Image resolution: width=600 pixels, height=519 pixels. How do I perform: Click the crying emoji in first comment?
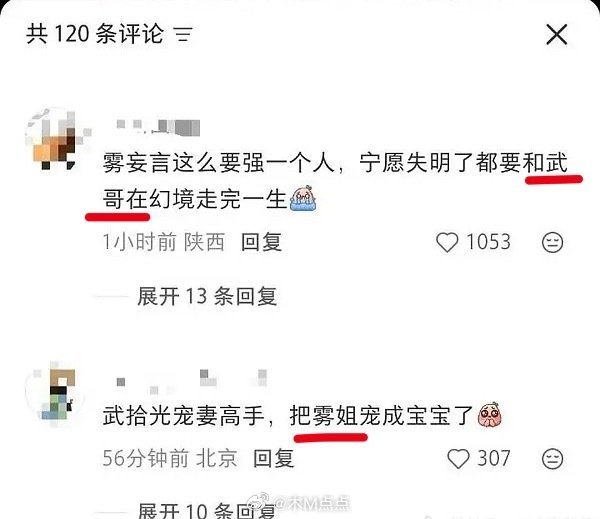303,198
